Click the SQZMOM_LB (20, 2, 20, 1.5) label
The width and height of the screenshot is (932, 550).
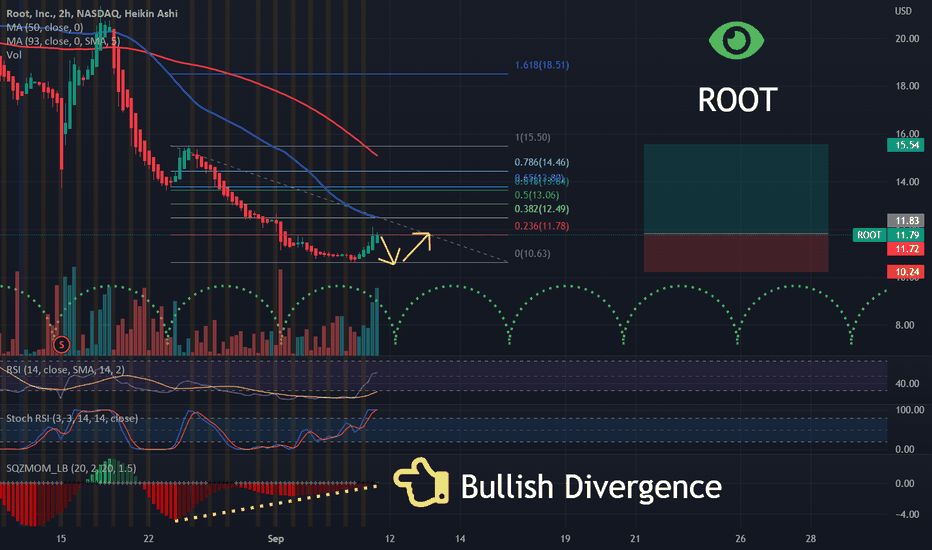click(71, 468)
